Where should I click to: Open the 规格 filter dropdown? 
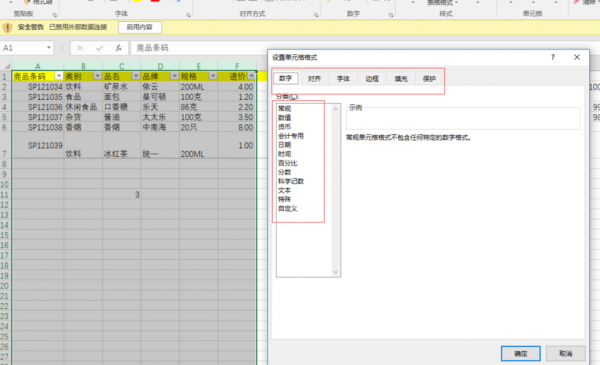pyautogui.click(x=213, y=76)
